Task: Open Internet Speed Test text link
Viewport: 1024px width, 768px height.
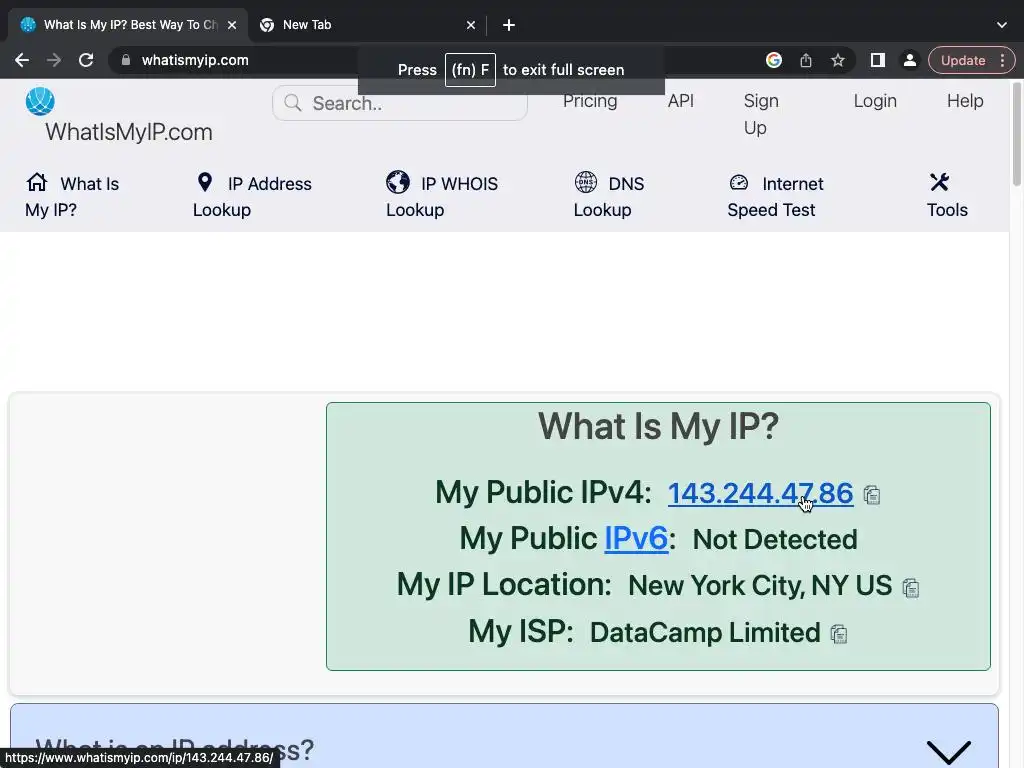Action: [x=775, y=197]
